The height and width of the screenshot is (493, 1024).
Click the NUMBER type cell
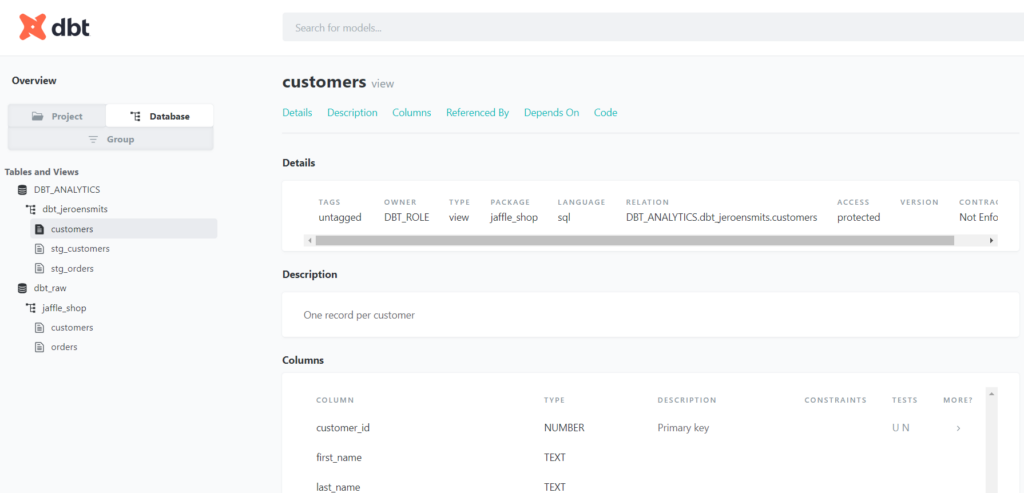coord(564,428)
